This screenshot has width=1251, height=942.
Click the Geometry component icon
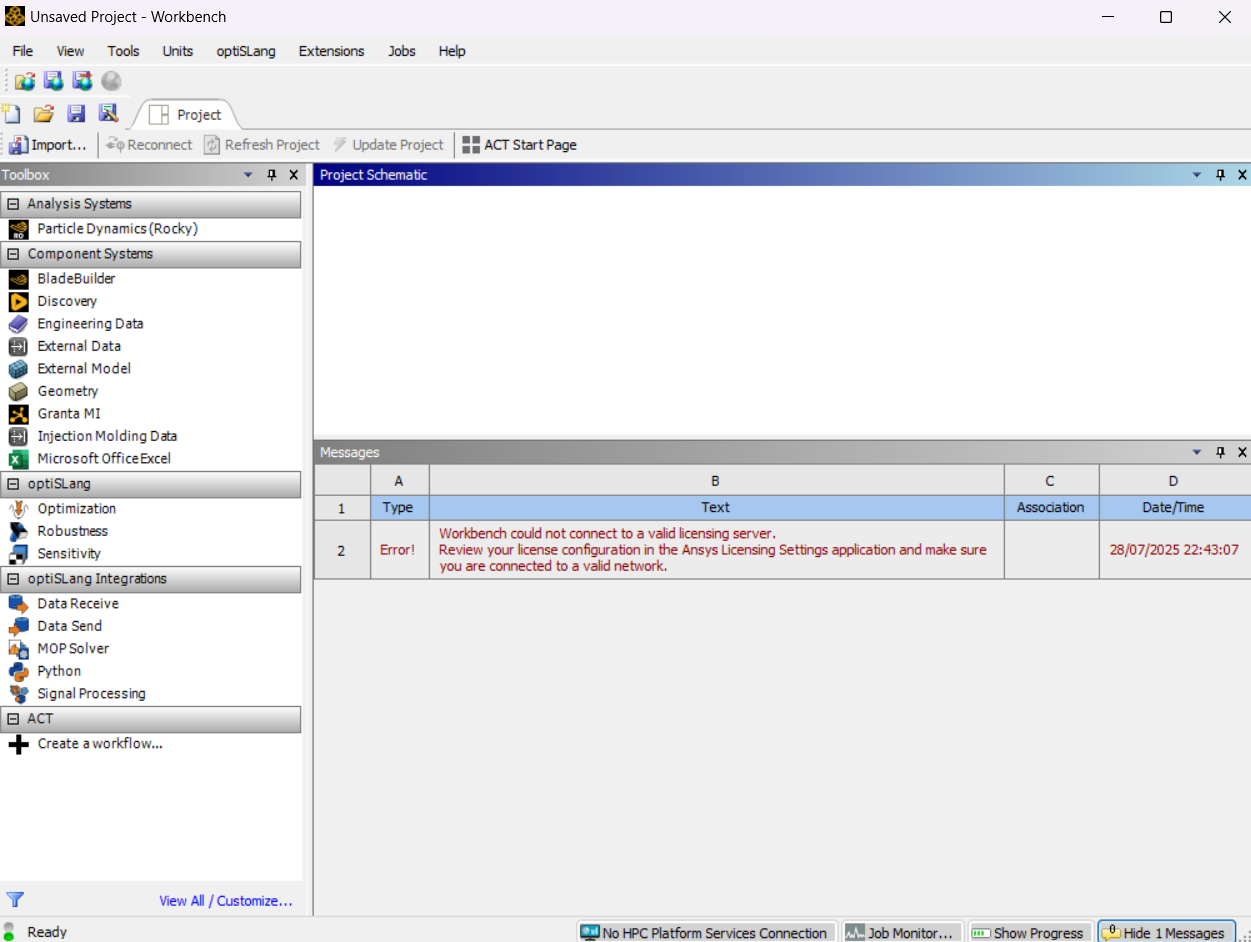pos(18,391)
